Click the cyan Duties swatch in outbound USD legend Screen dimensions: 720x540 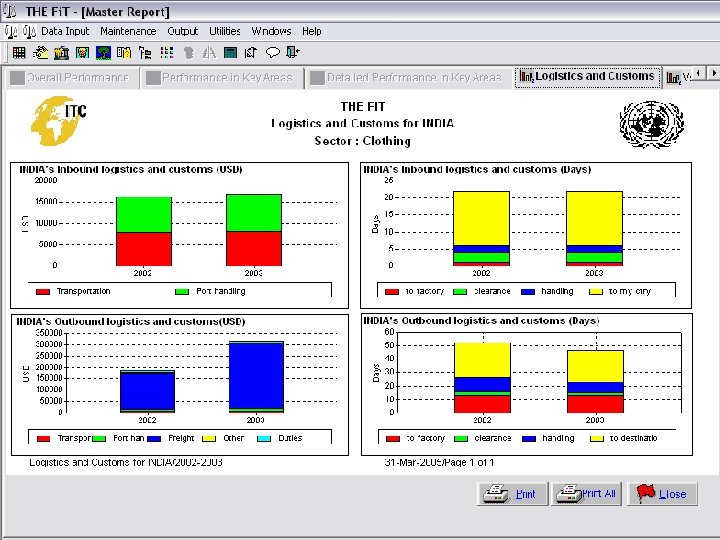264,439
